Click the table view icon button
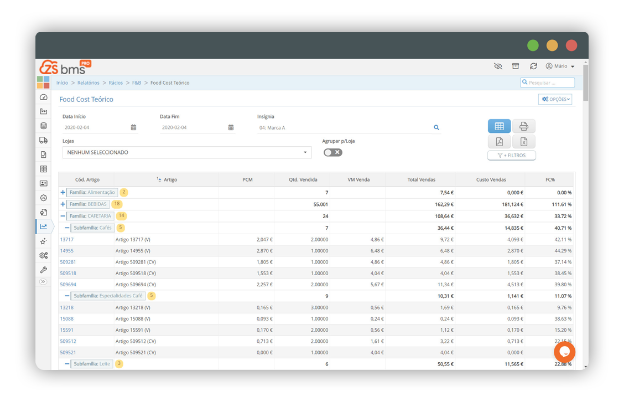 coord(498,127)
